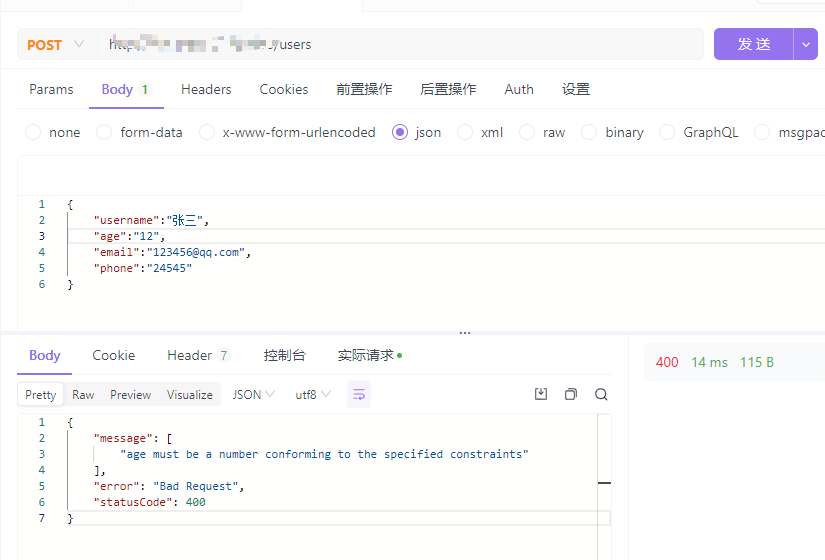Viewport: 825px width, 560px height.
Task: Open the utf8 encoding dropdown
Action: coord(312,394)
